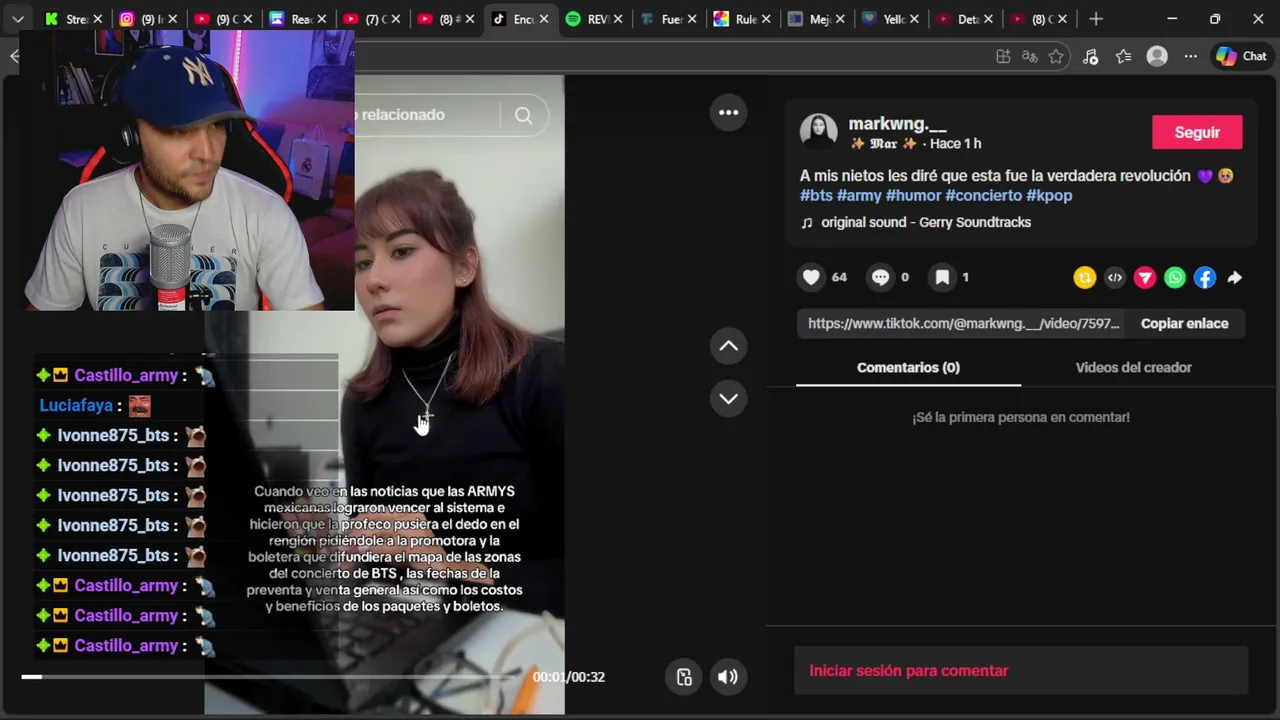Image resolution: width=1280 pixels, height=720 pixels.
Task: Open the Favorites list icon
Action: tap(1123, 57)
